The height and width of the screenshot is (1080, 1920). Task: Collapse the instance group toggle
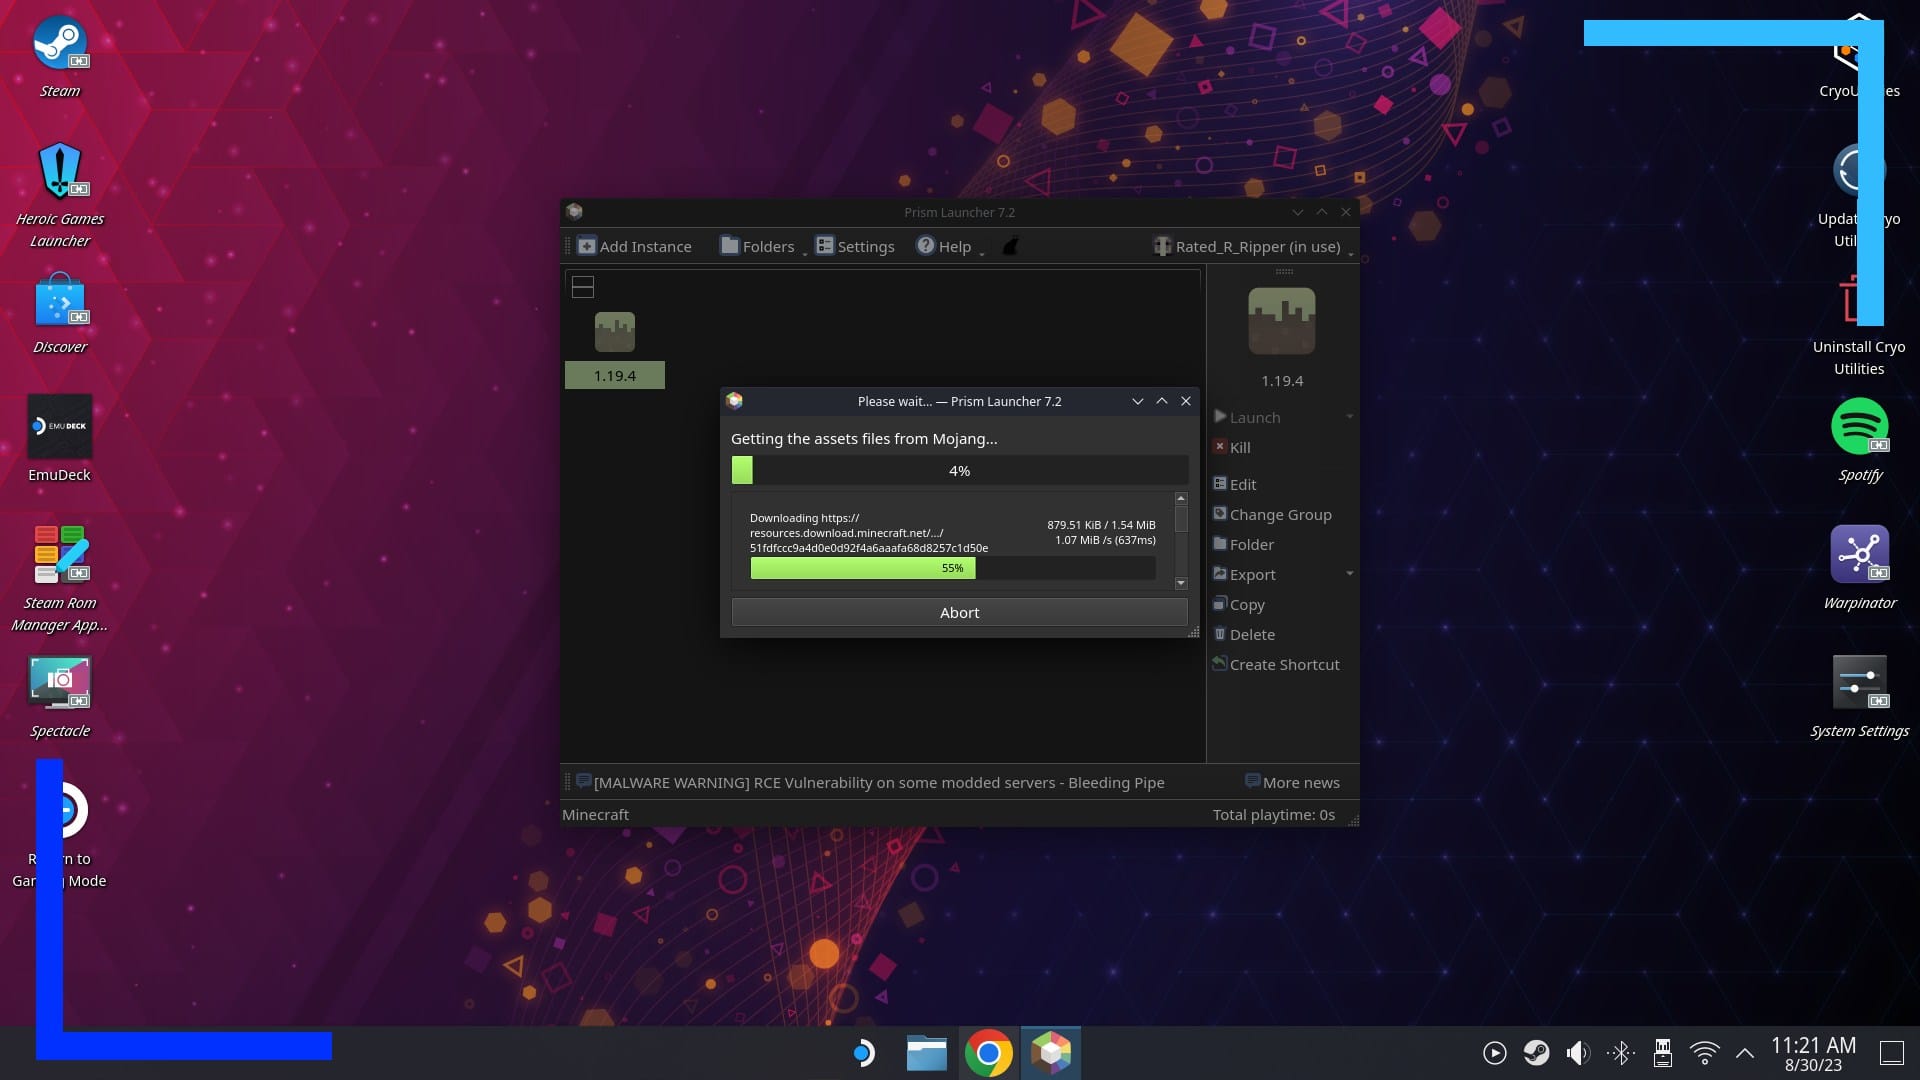point(583,287)
